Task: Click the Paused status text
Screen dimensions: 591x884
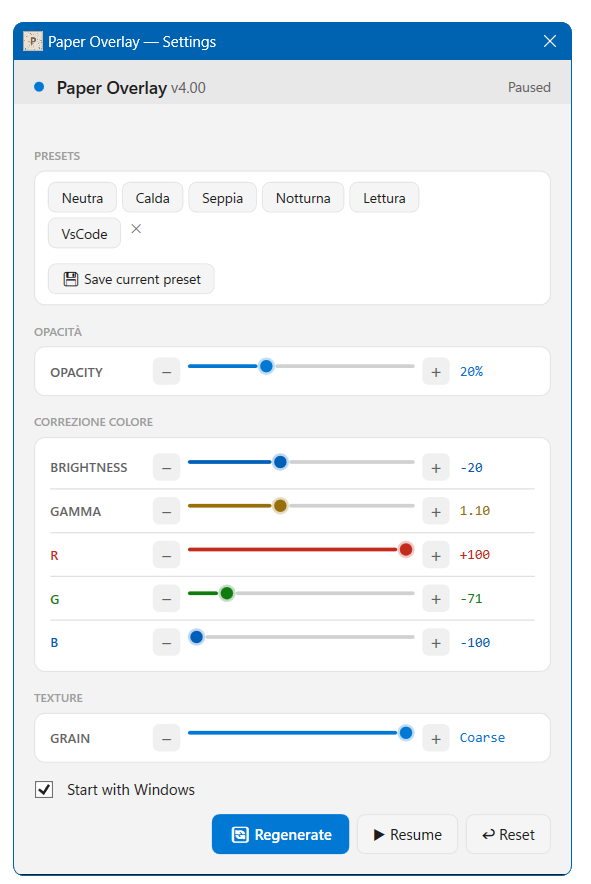Action: 529,87
